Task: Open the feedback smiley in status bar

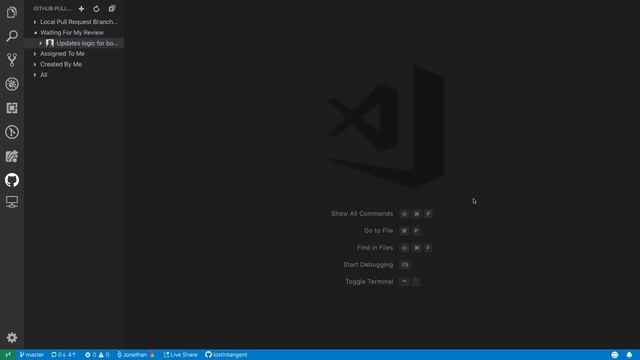Action: pyautogui.click(x=615, y=355)
